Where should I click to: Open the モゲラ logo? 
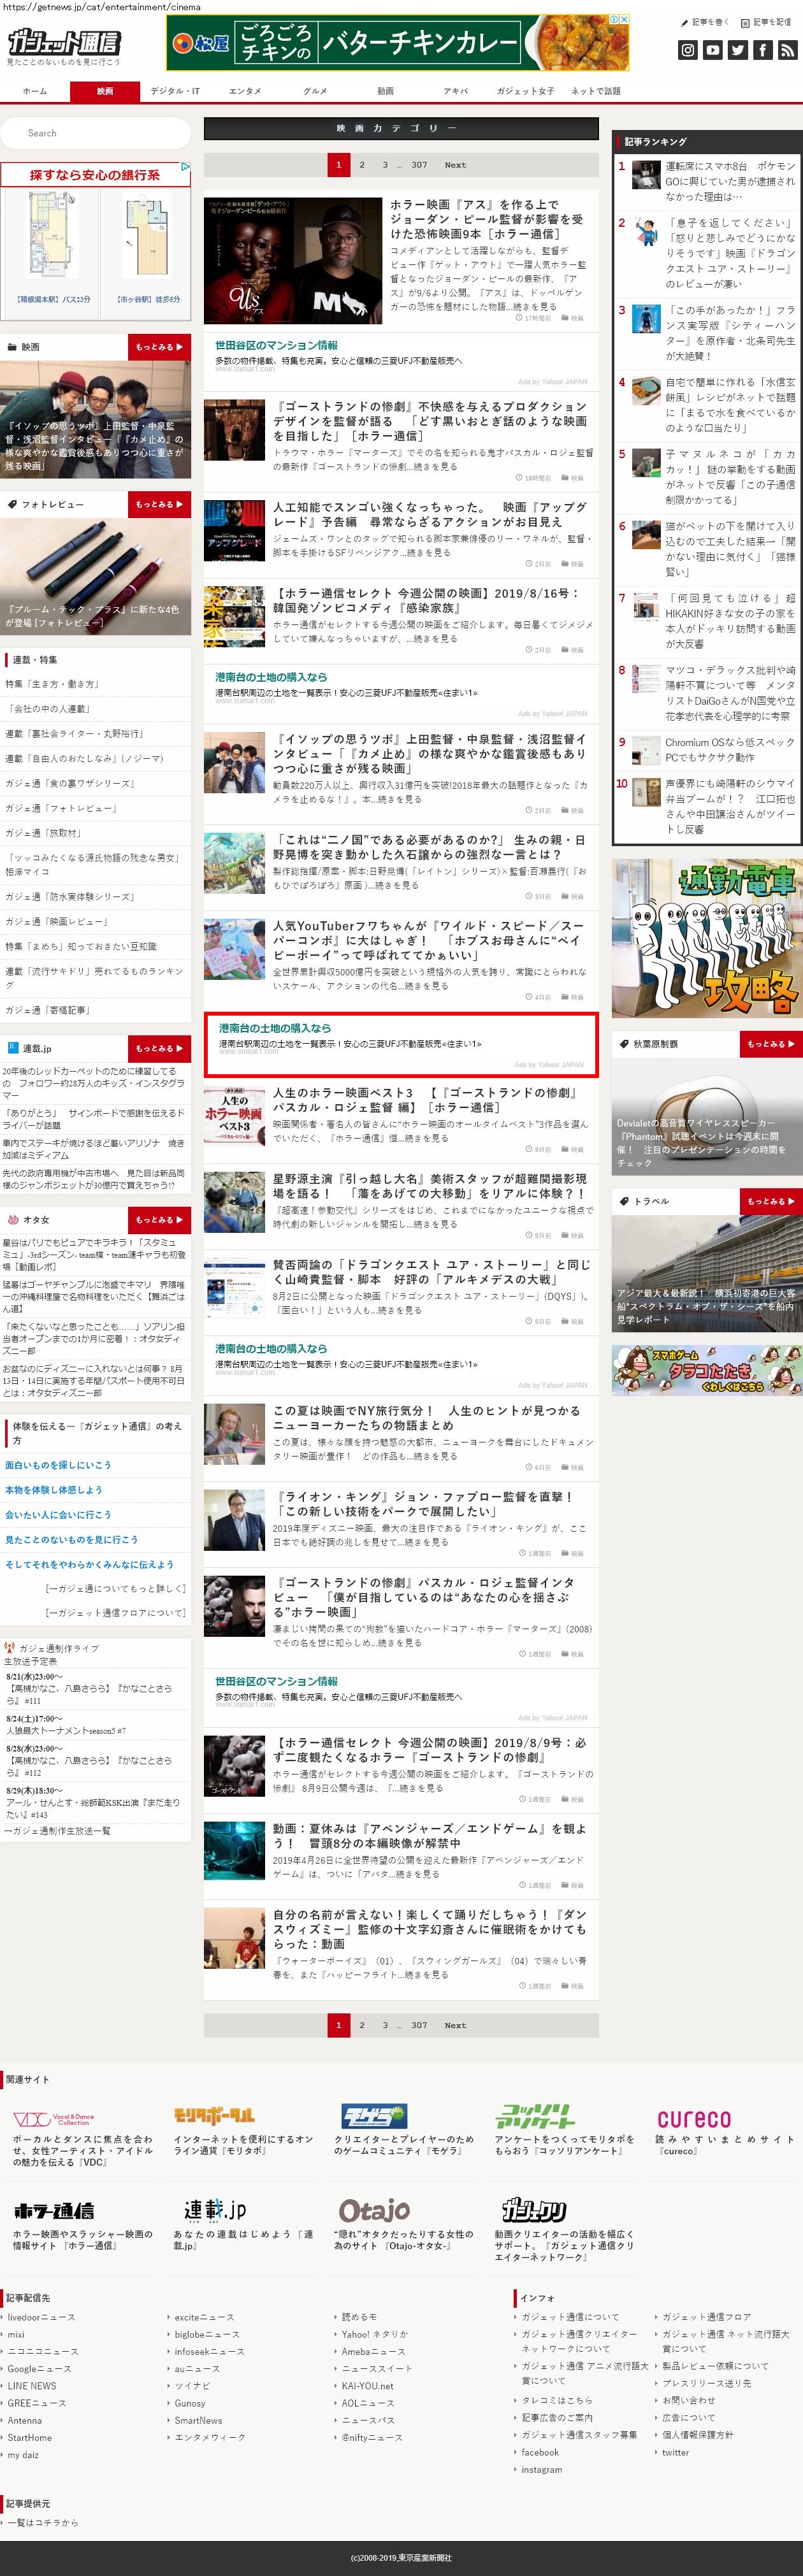click(x=374, y=2115)
